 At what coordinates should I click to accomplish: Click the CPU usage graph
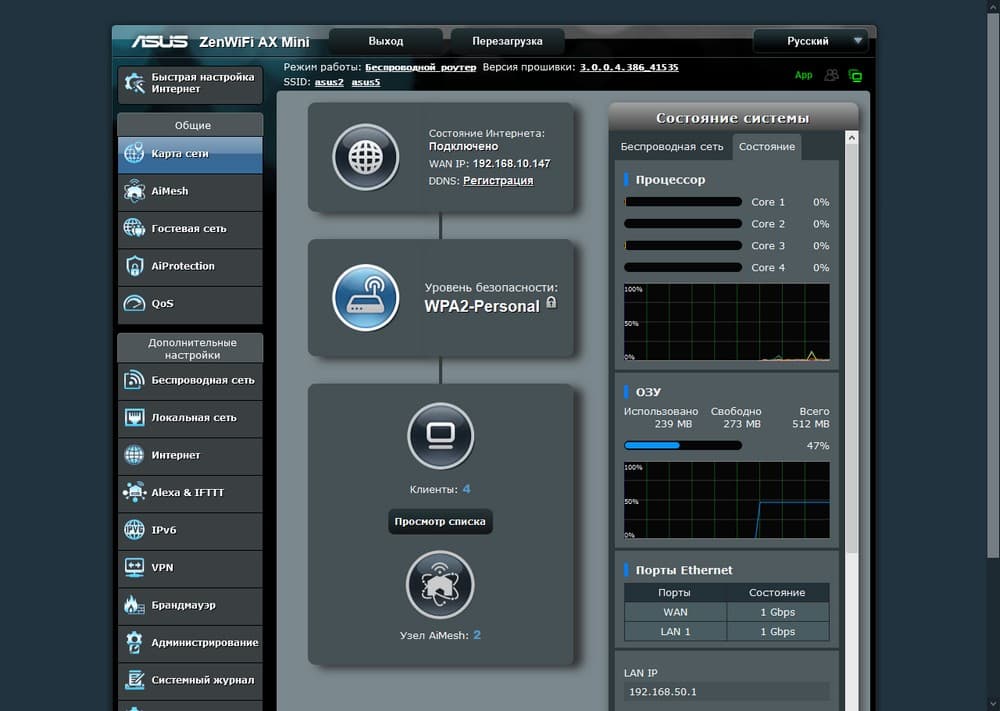point(726,323)
